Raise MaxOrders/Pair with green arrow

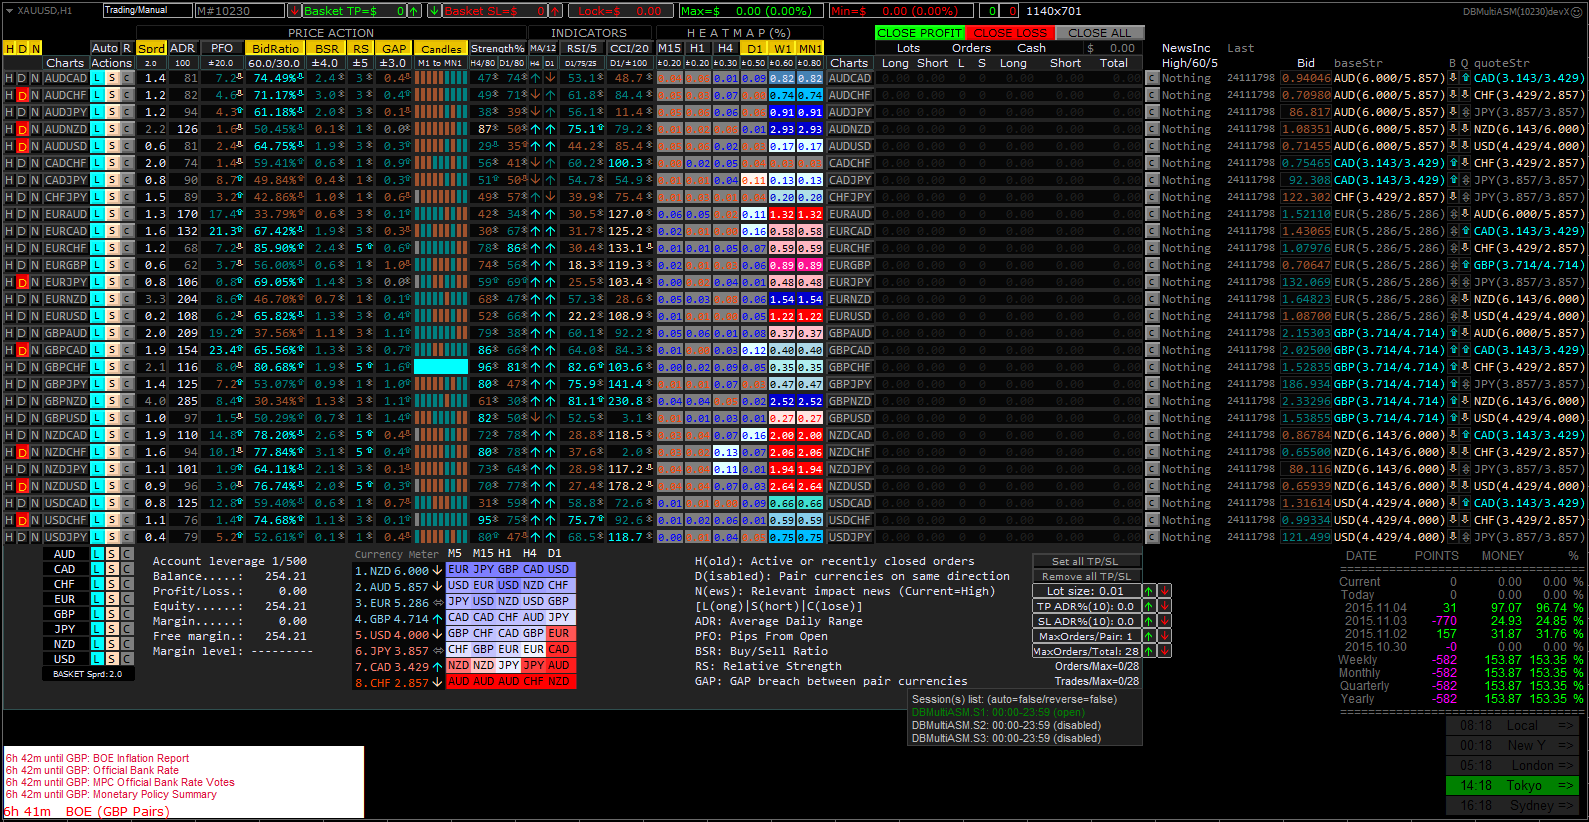[1149, 636]
